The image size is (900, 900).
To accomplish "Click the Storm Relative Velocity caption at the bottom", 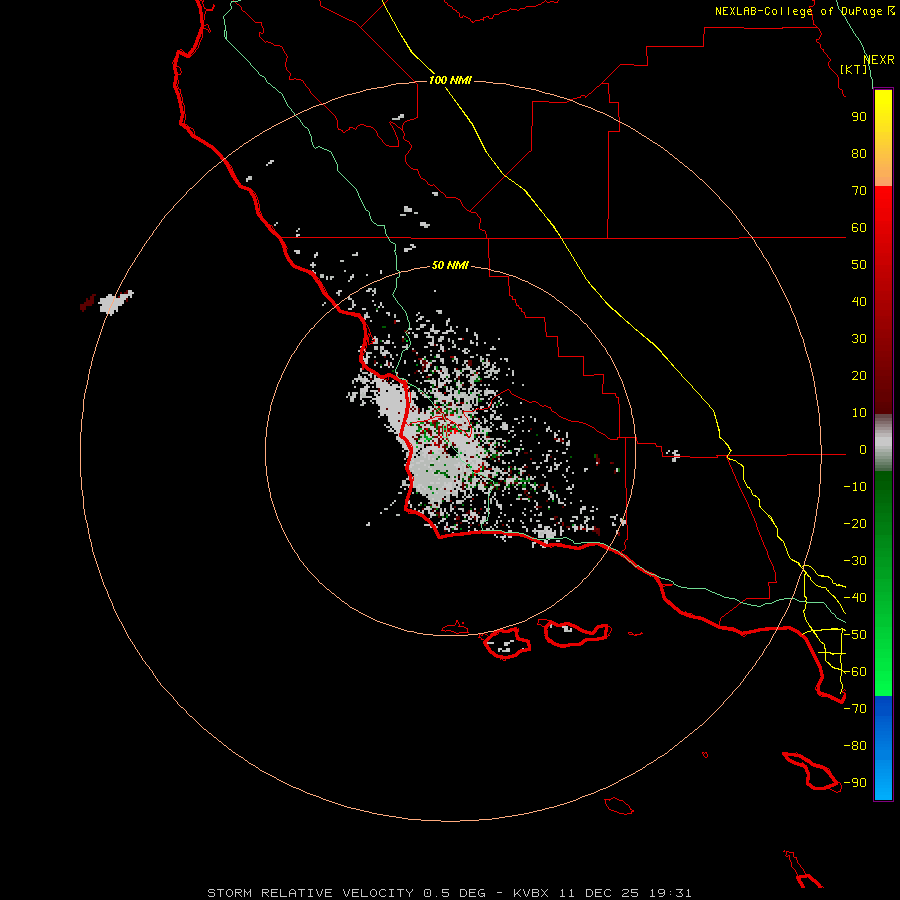I will click(x=449, y=893).
